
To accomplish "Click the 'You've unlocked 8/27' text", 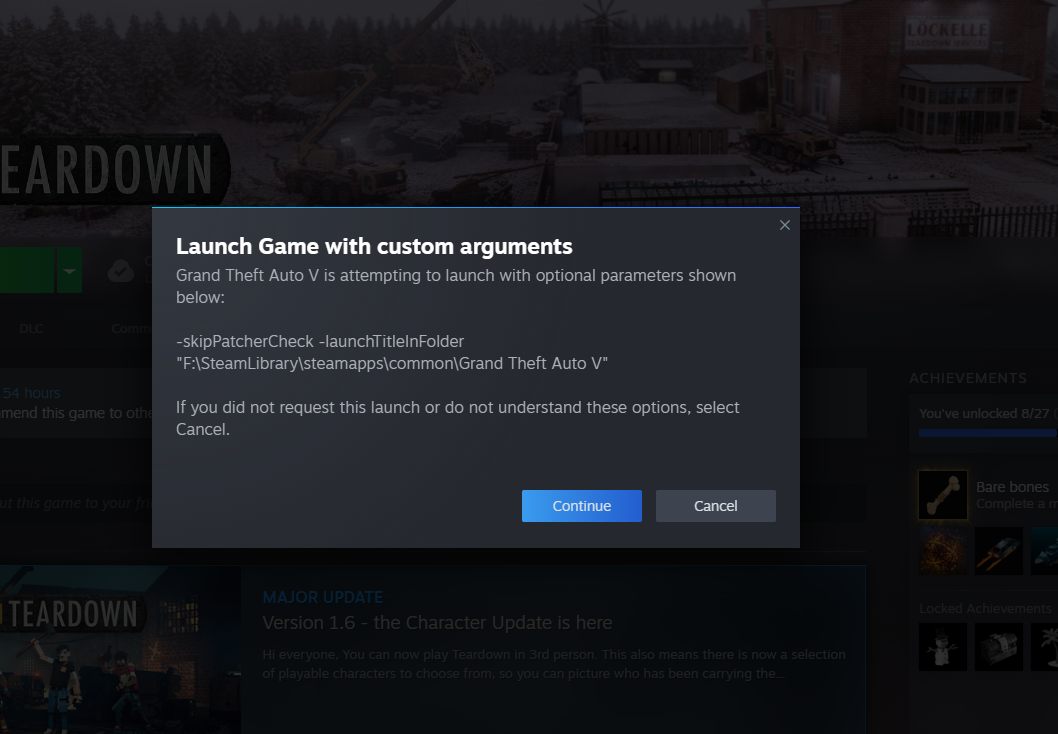I will [984, 414].
